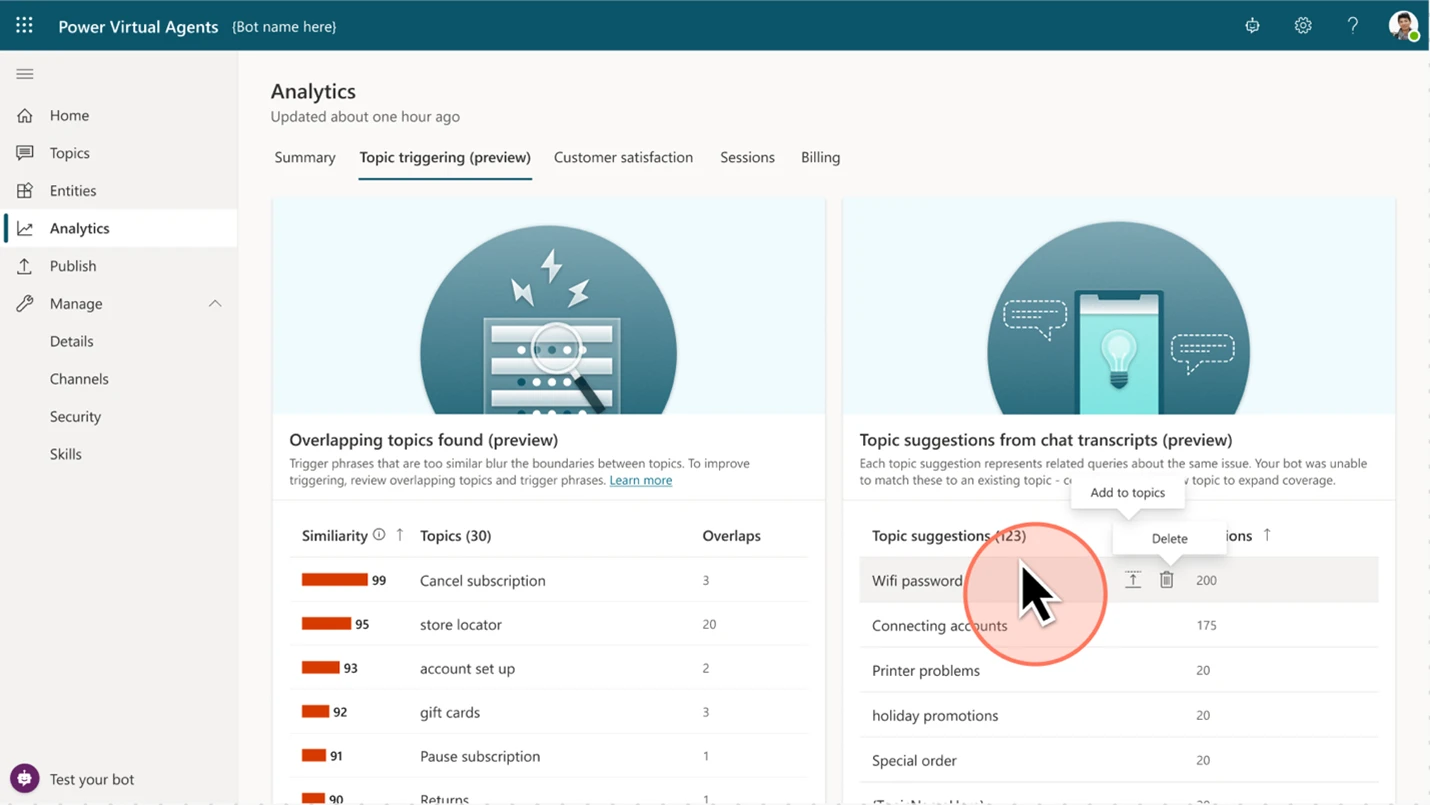Select the Printer problems suggestion row
The image size is (1430, 805).
pyautogui.click(x=926, y=670)
